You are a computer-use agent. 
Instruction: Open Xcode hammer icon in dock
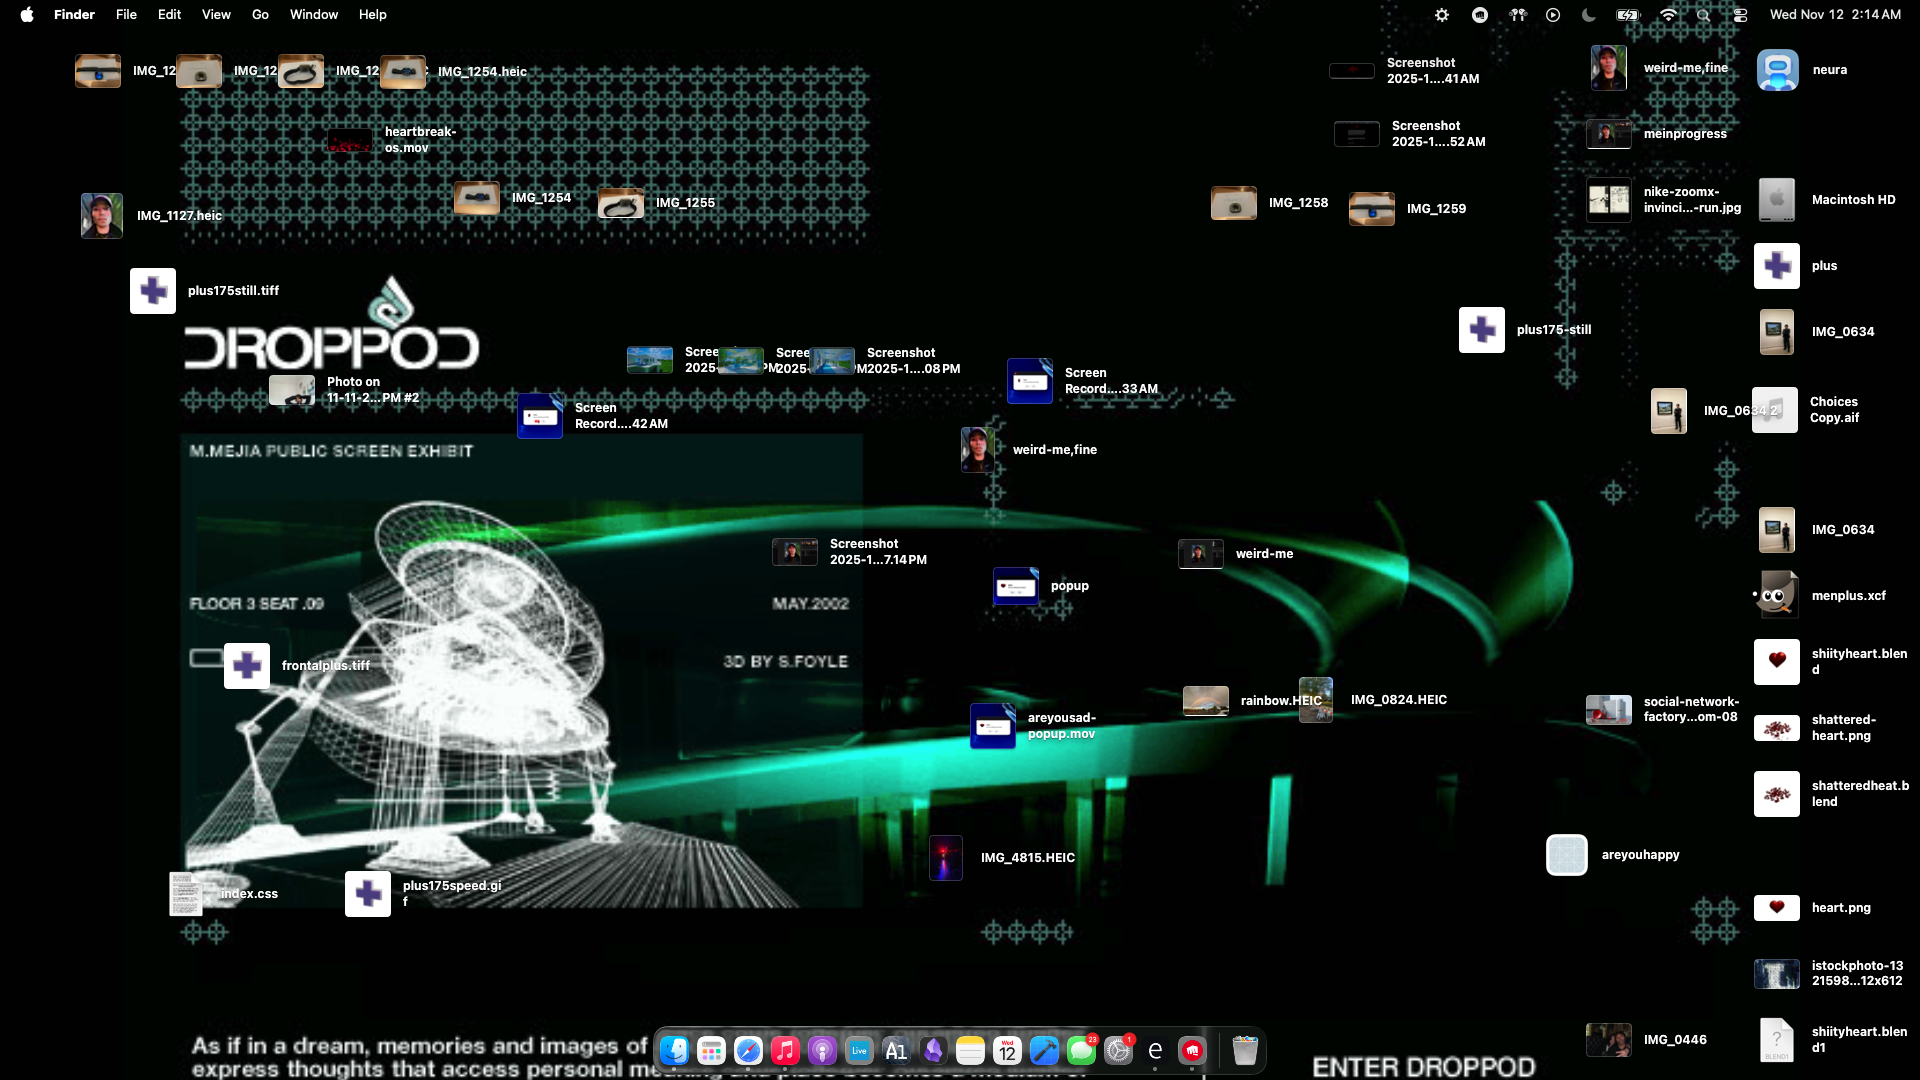tap(1044, 1051)
